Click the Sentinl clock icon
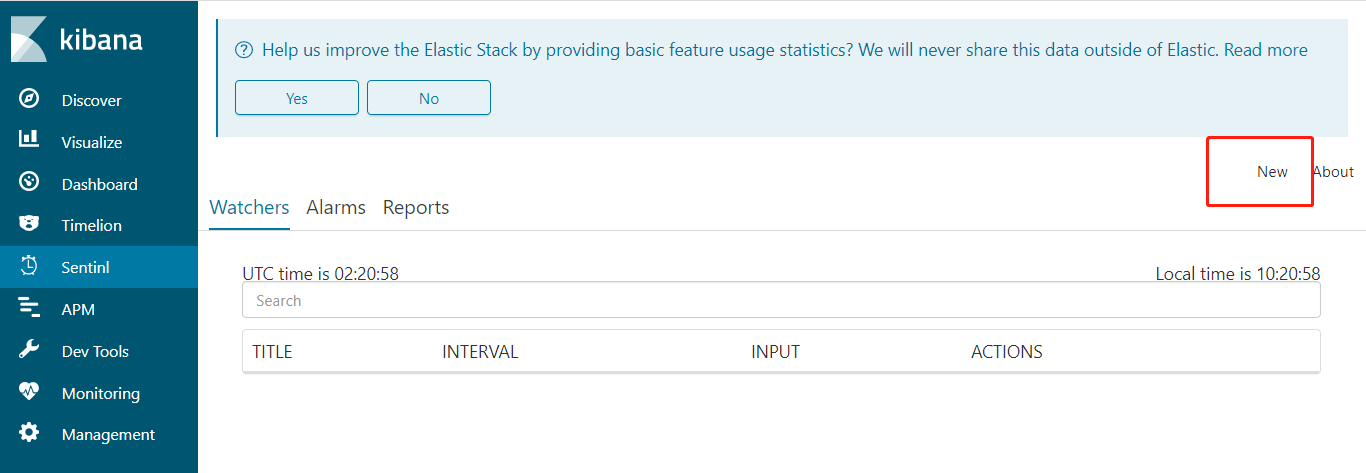This screenshot has width=1366, height=473. click(x=29, y=266)
